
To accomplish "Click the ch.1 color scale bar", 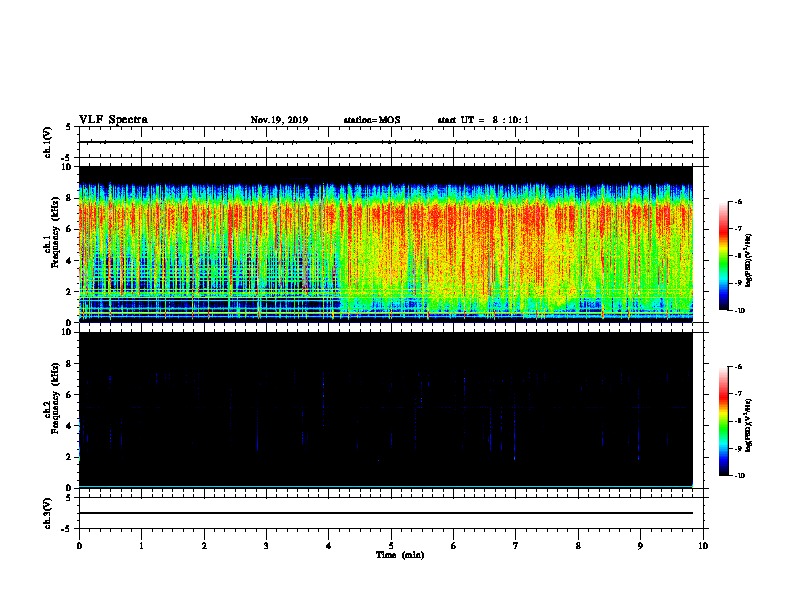I will [724, 256].
